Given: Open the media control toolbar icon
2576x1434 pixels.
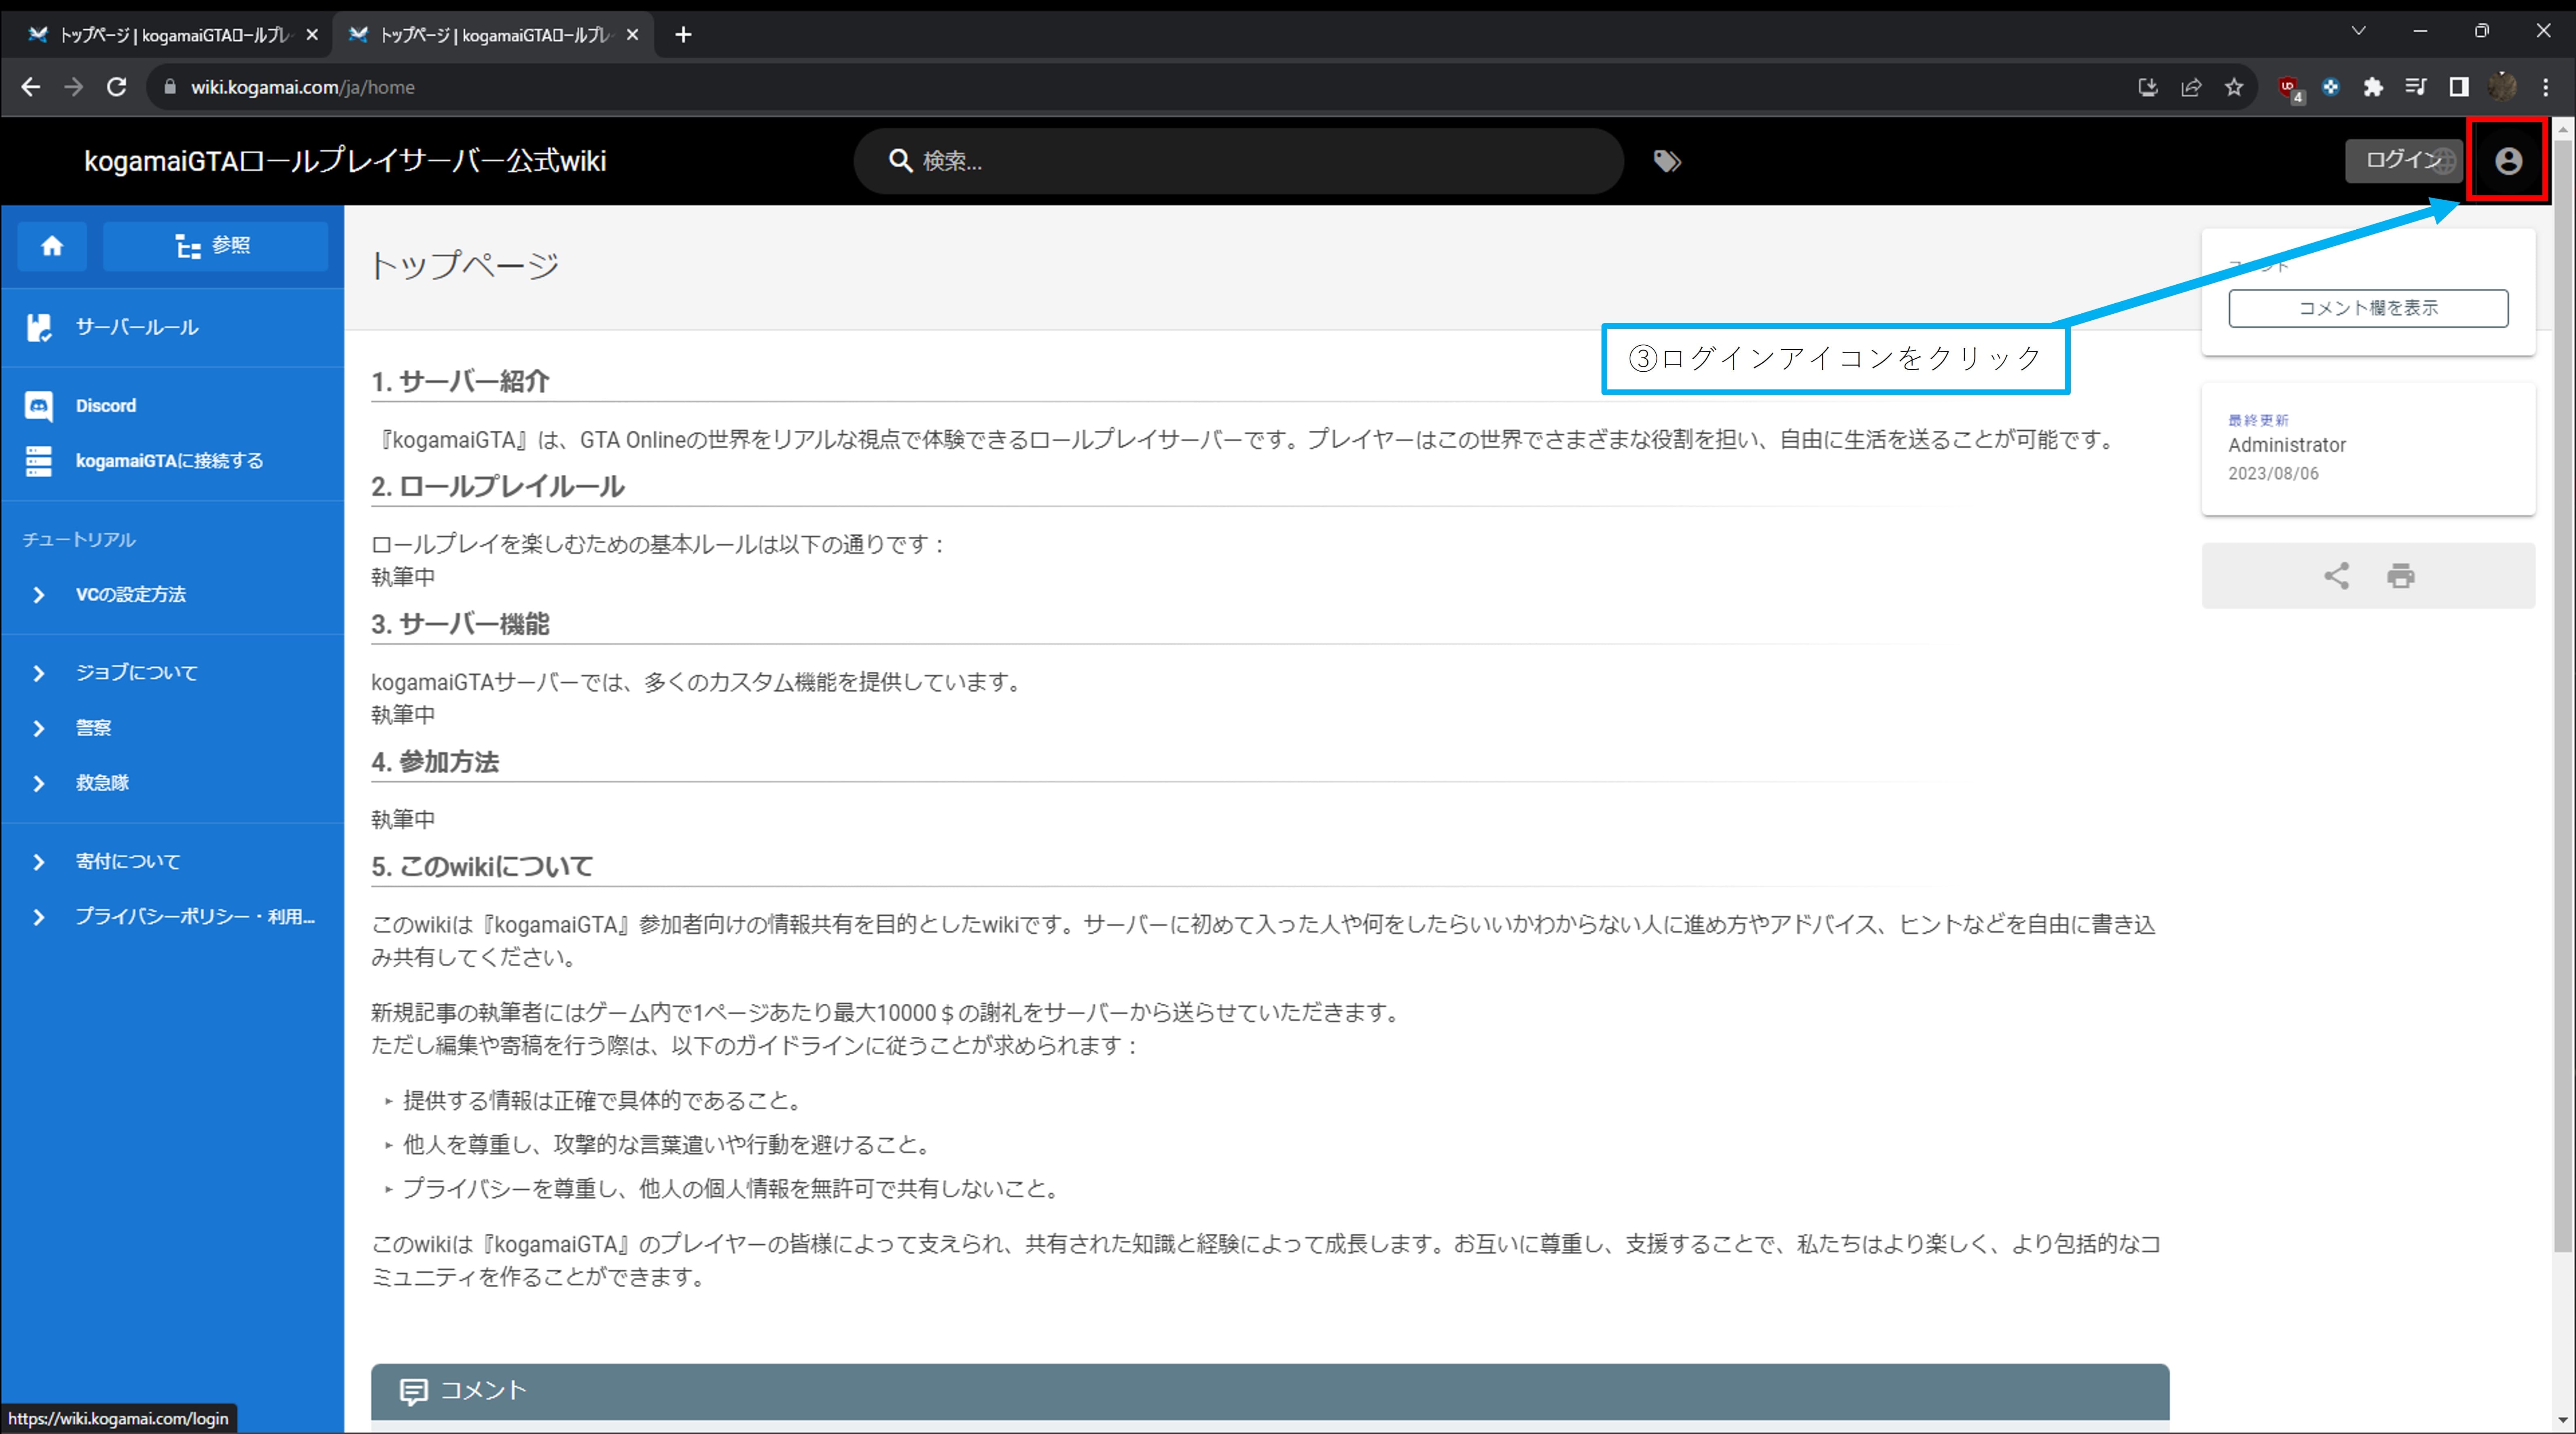Looking at the screenshot, I should (2416, 87).
